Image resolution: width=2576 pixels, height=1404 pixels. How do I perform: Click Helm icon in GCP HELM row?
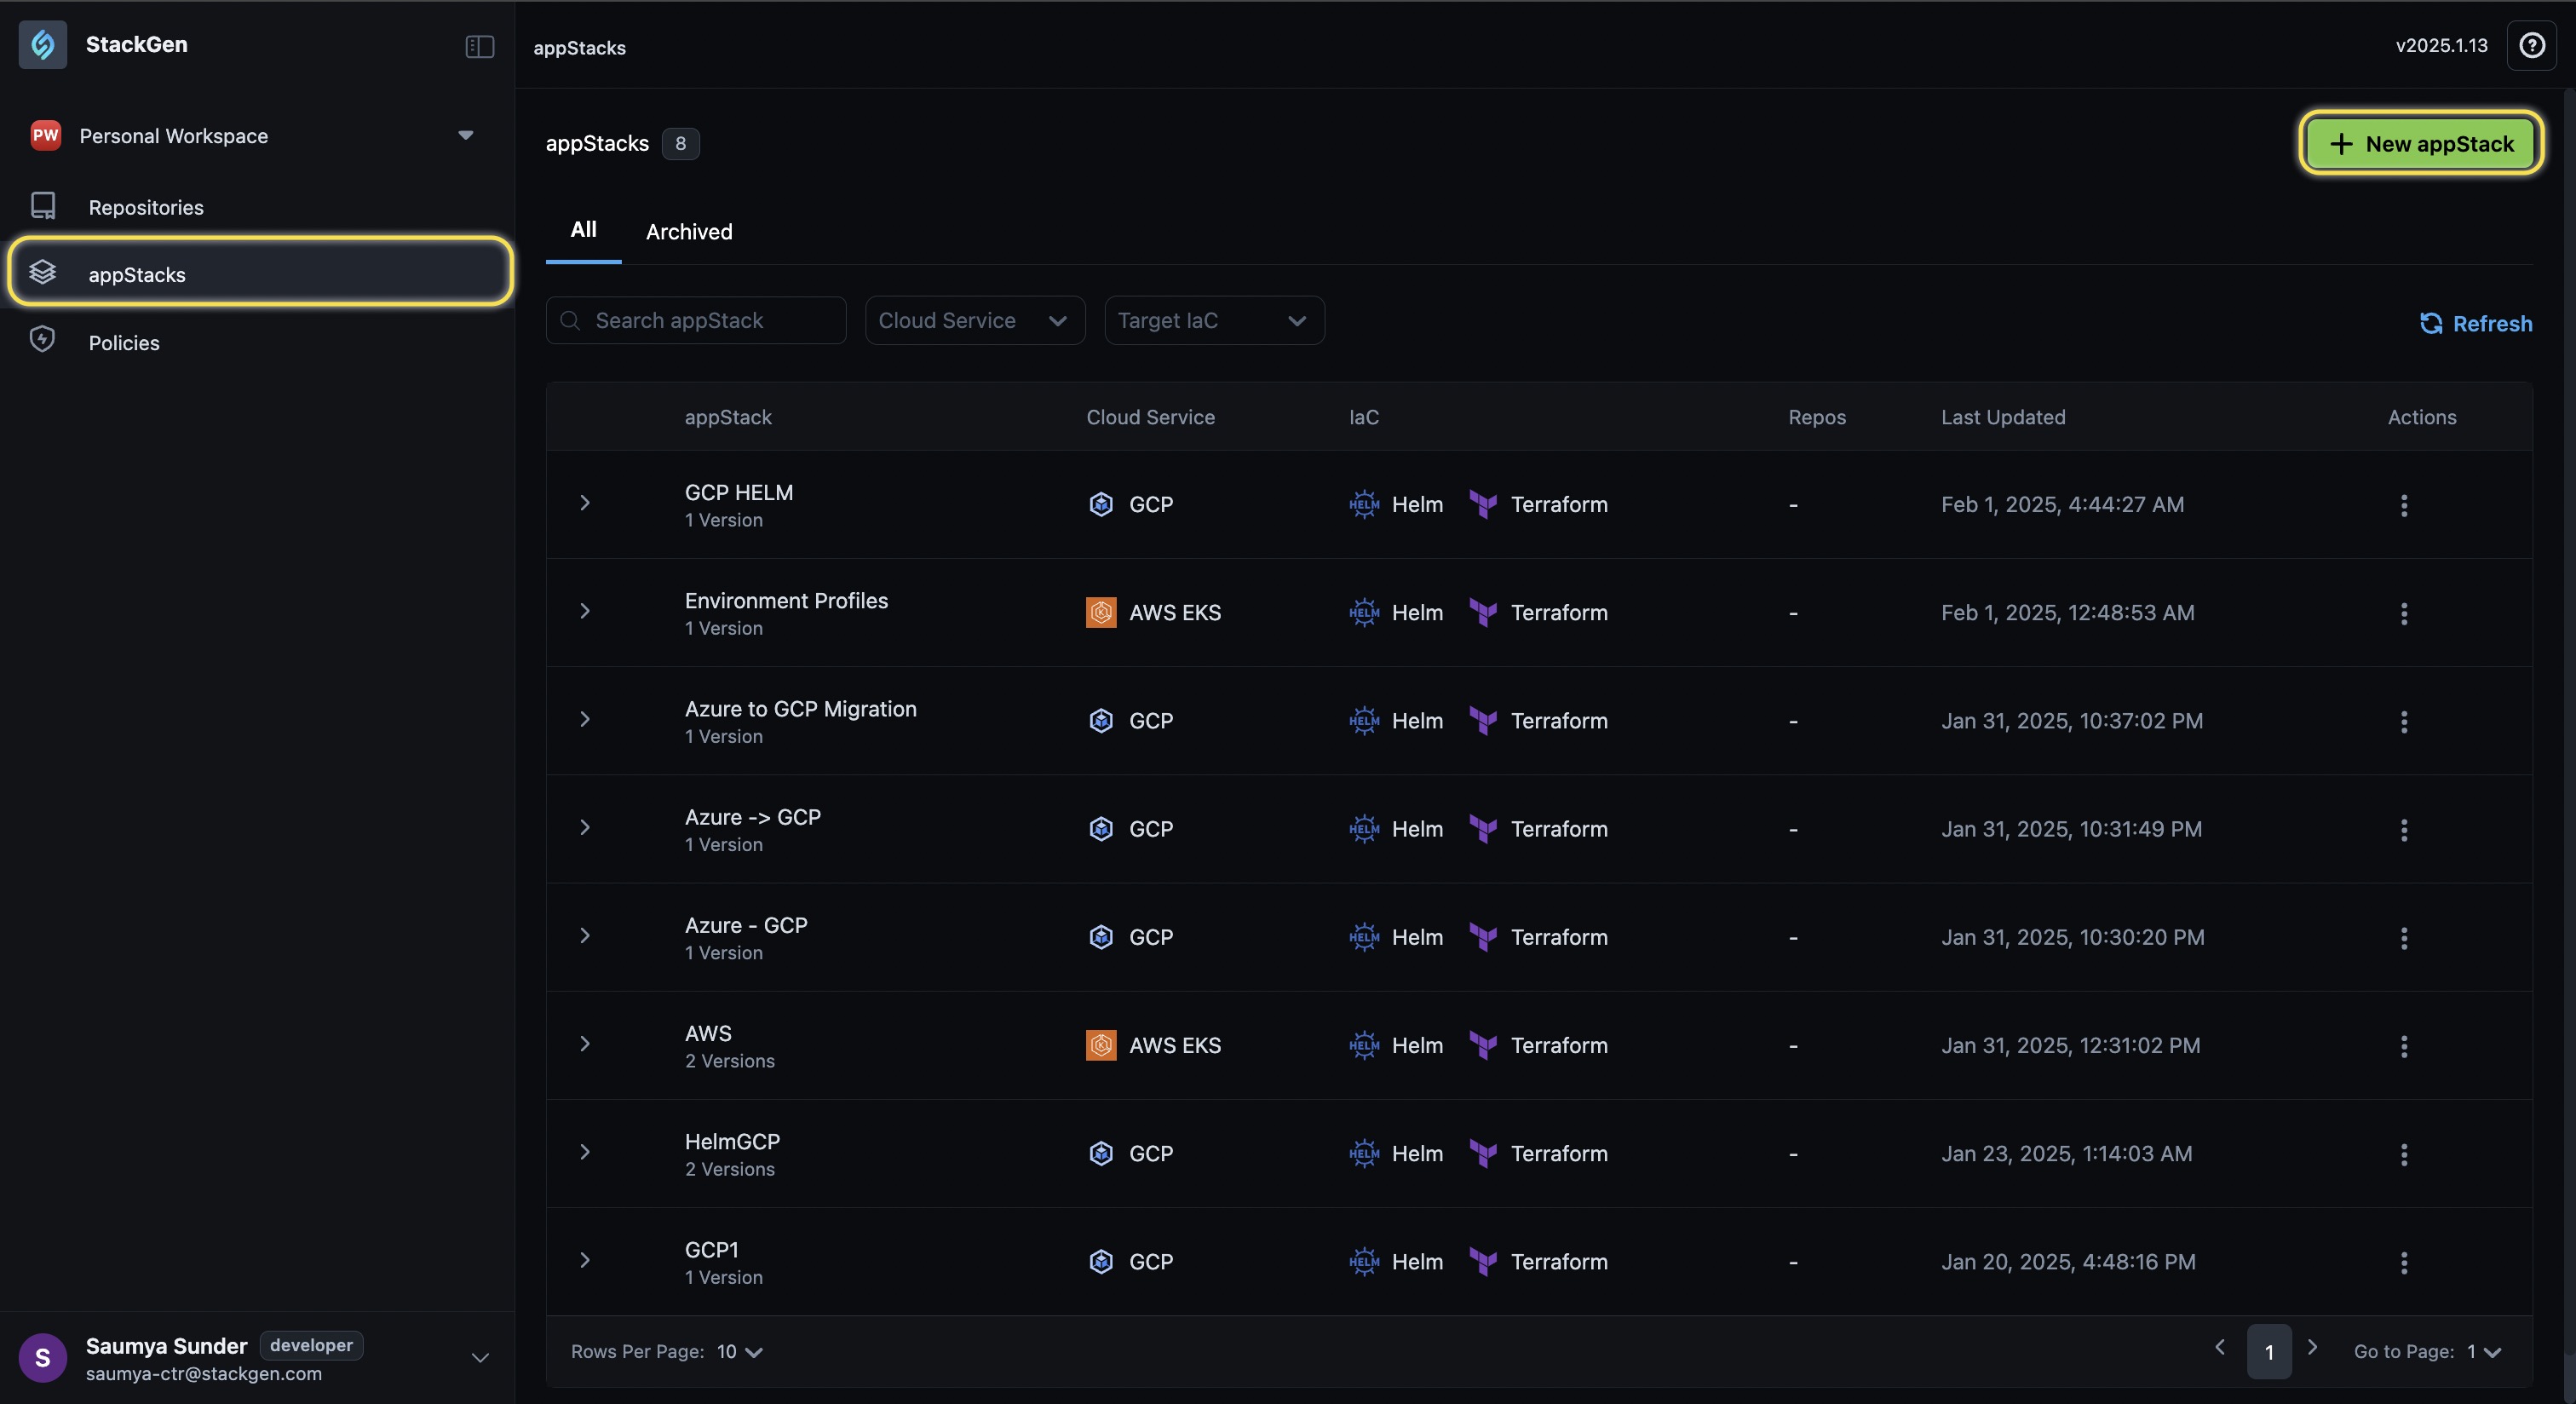coord(1364,504)
